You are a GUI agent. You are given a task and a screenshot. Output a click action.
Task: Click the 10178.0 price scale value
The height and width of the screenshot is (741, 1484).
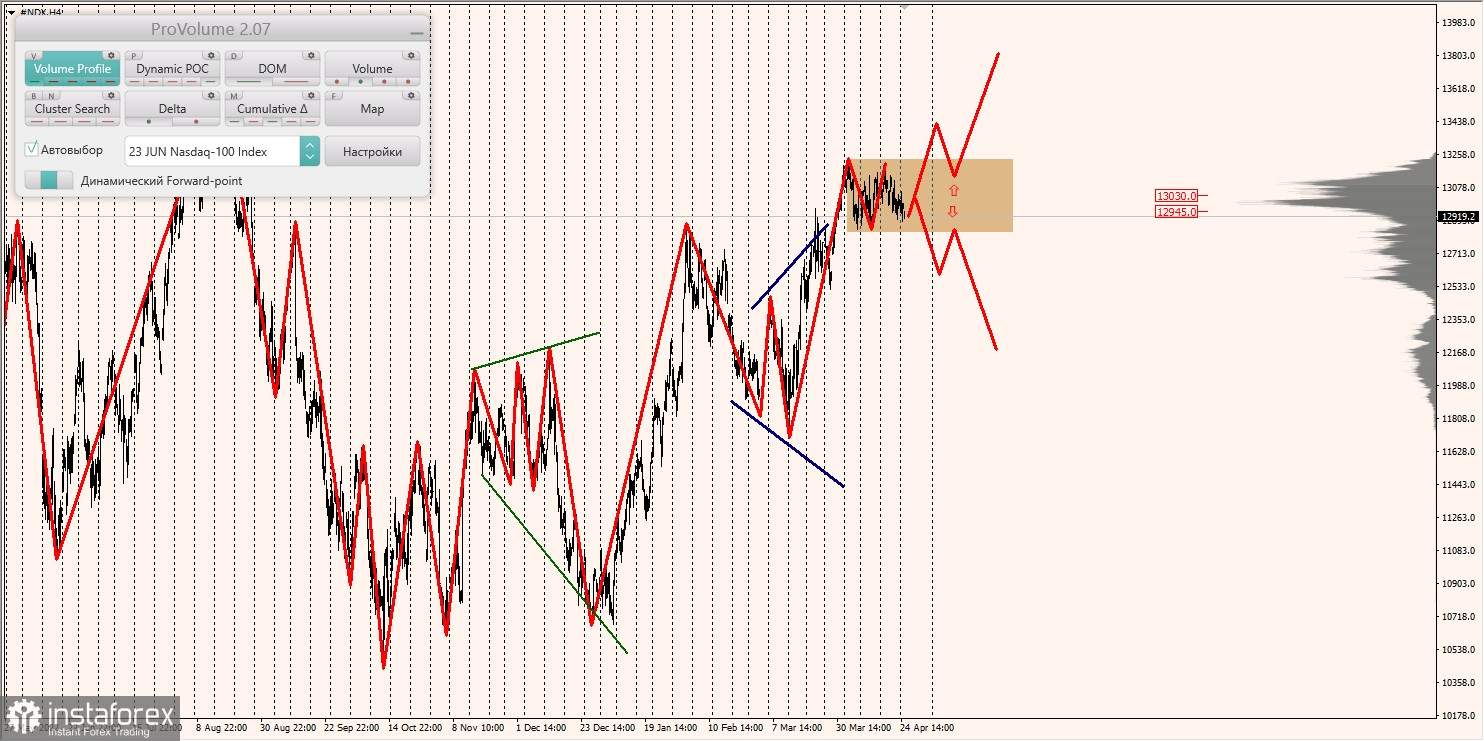1461,715
